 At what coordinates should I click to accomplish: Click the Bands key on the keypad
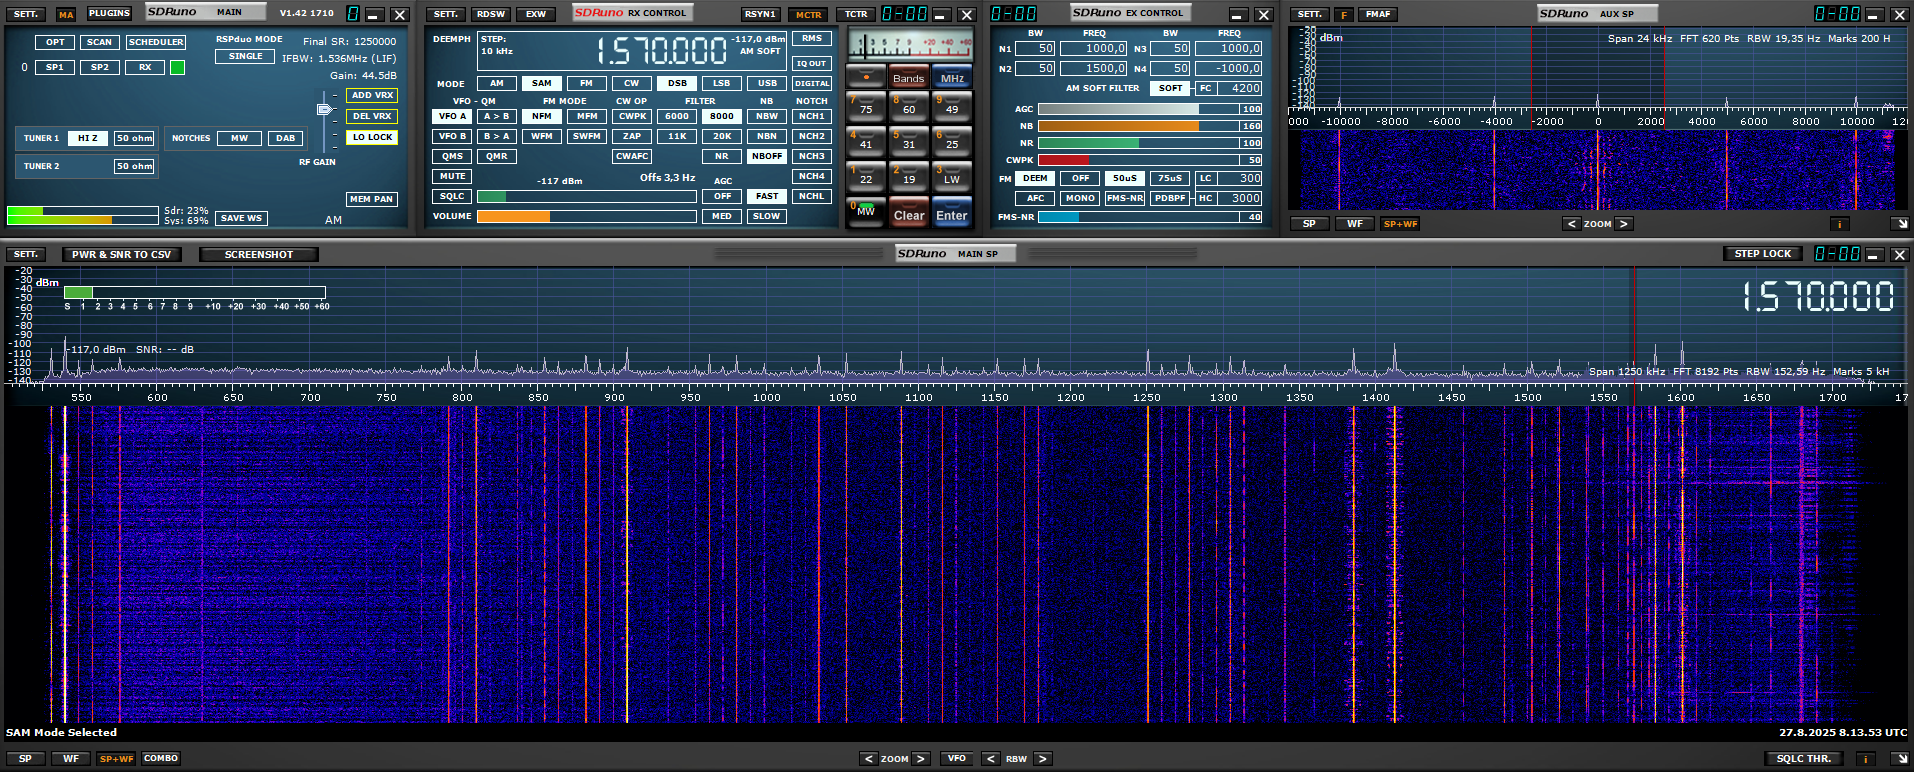pos(909,76)
